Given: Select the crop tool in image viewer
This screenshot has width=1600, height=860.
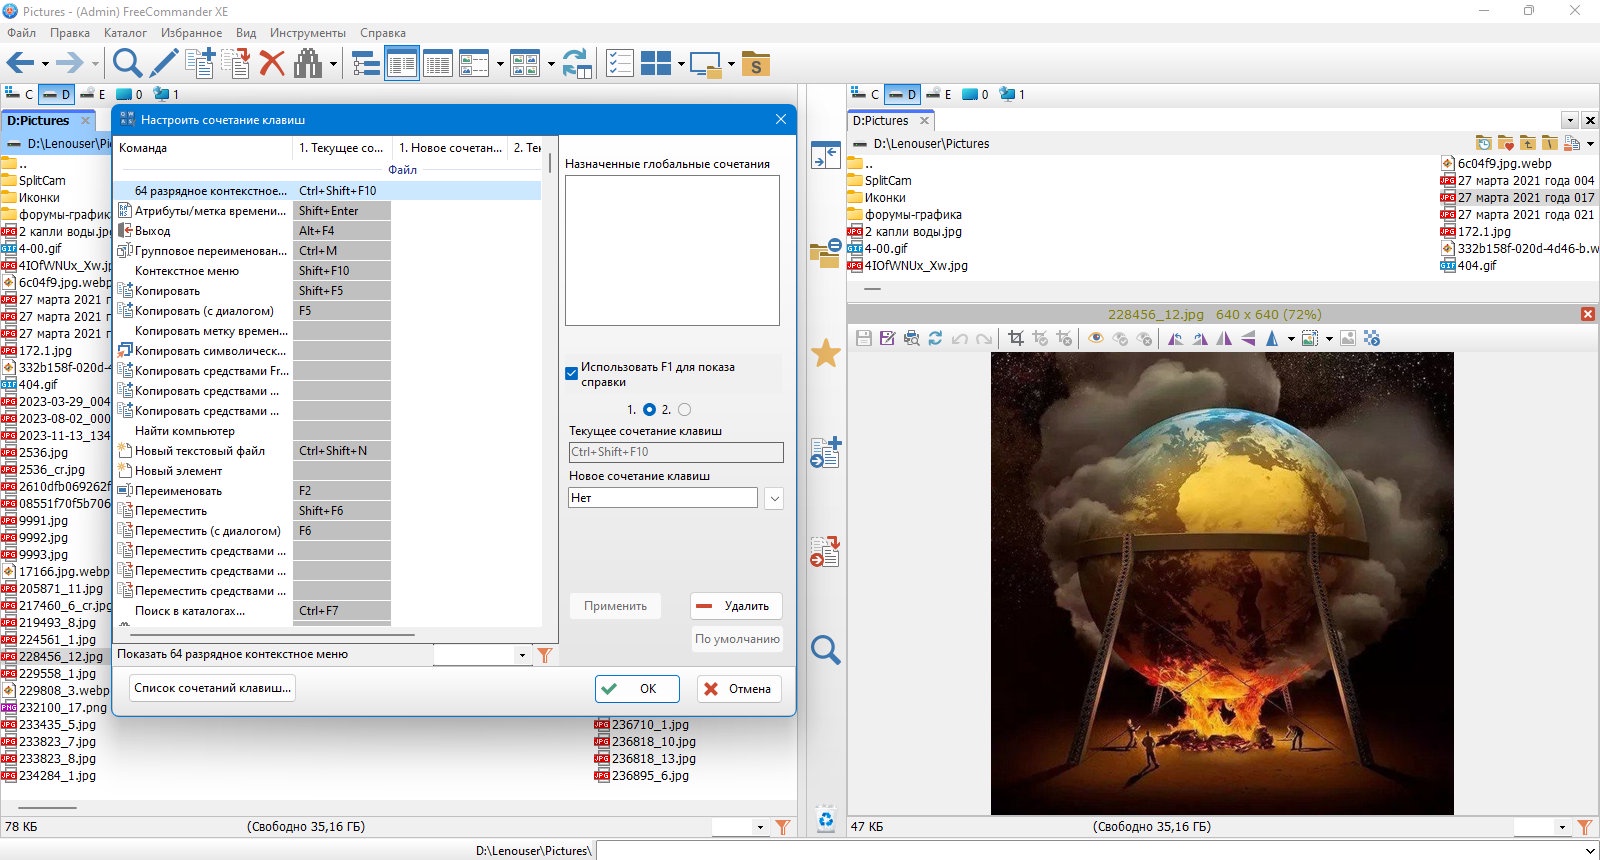Looking at the screenshot, I should [1016, 338].
